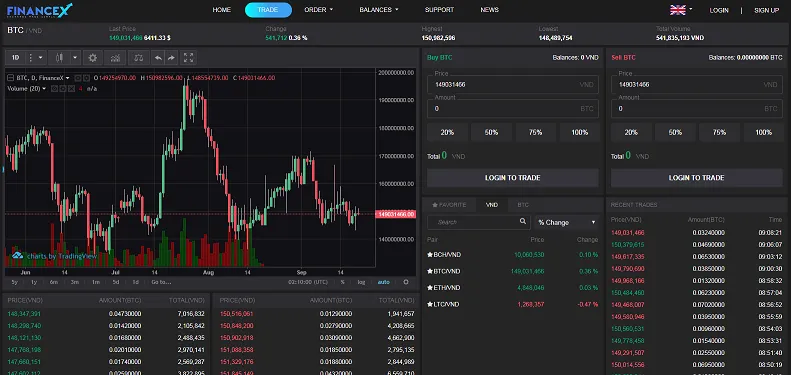The height and width of the screenshot is (375, 791).
Task: Expand the ORDER menu dropdown
Action: 318,10
